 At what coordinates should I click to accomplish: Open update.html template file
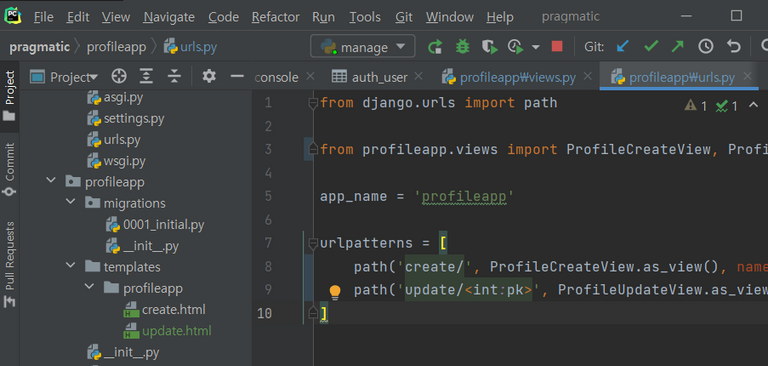[x=168, y=331]
